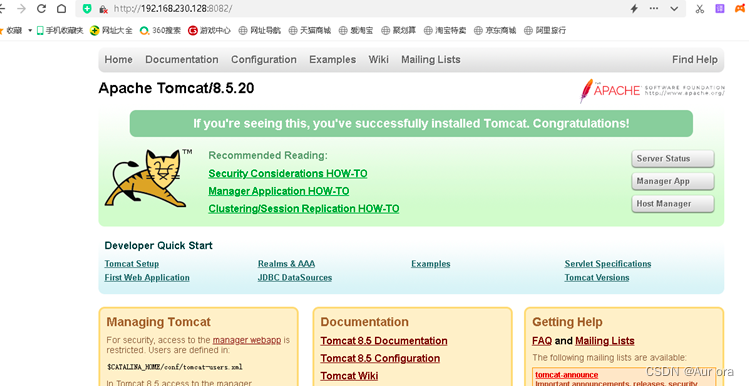Click the browser forward arrow
749x386 pixels.
[x=21, y=9]
